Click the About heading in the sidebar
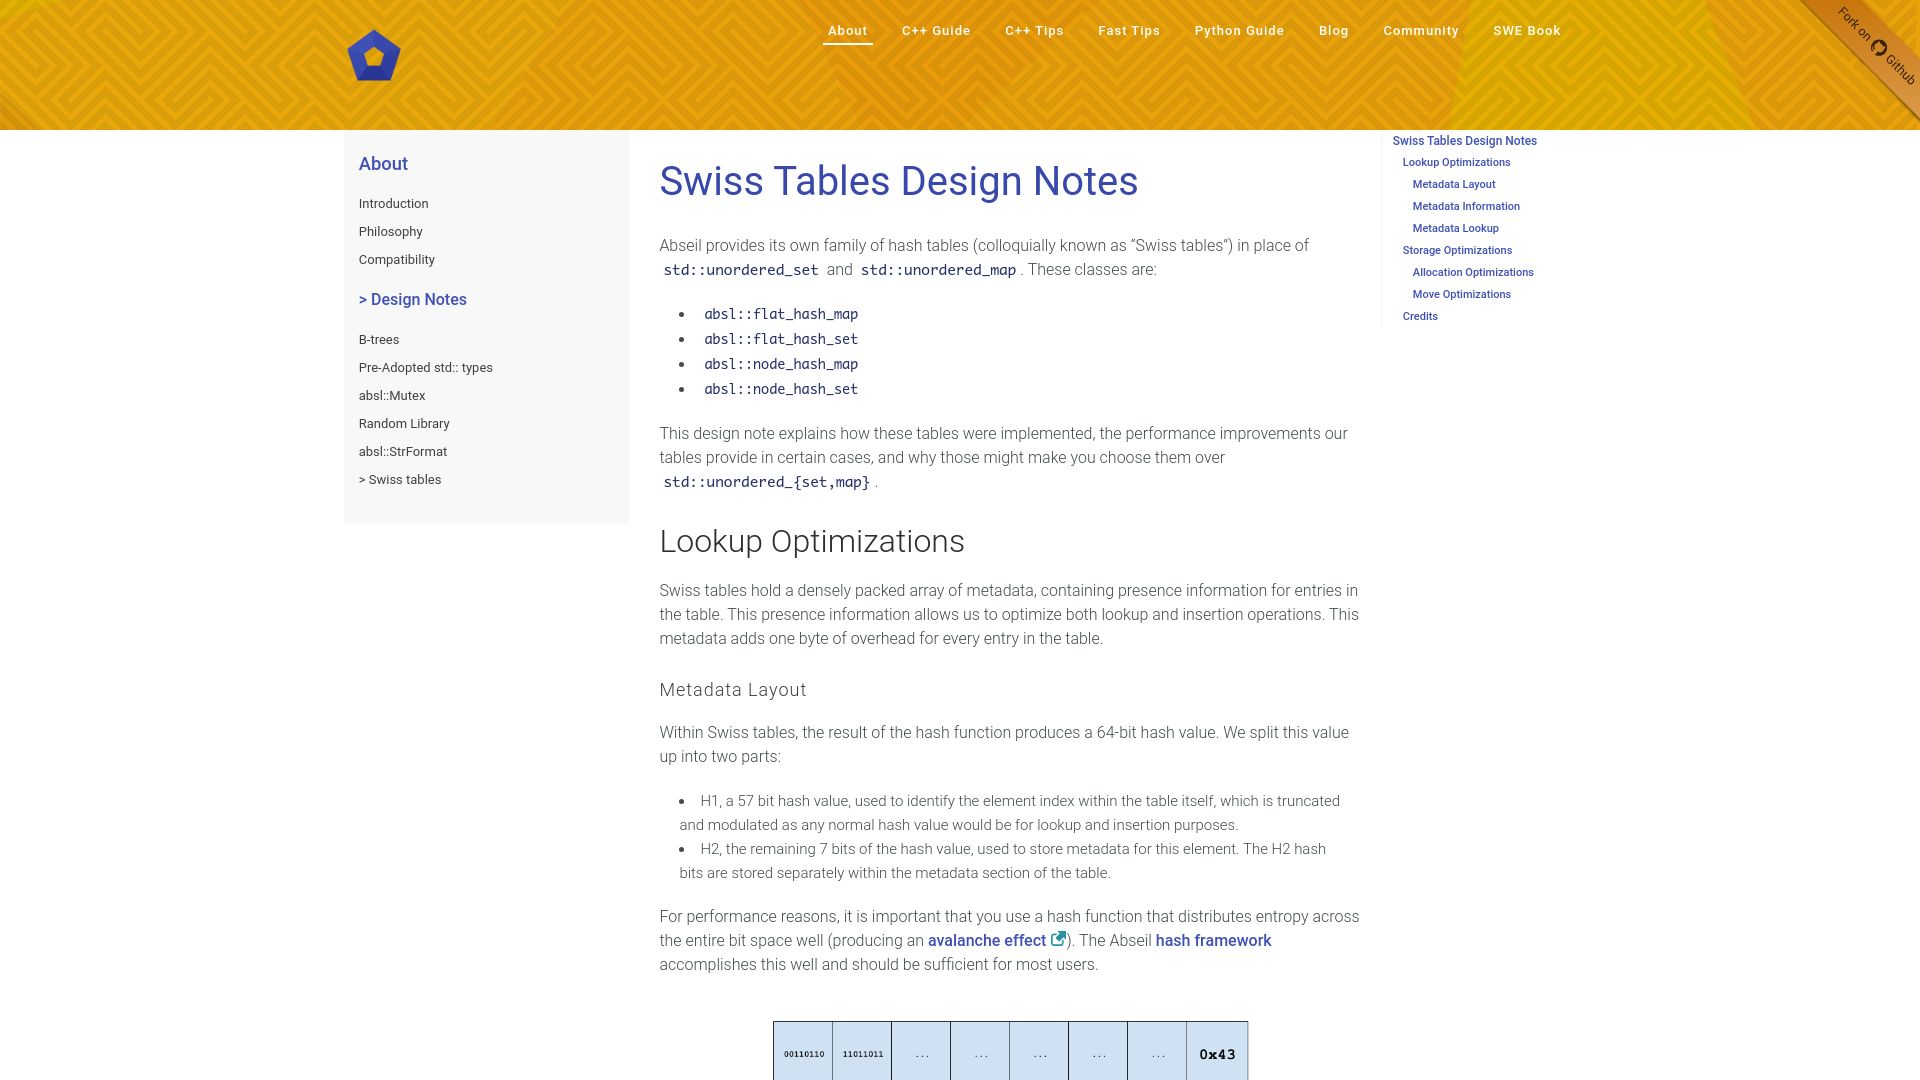1920x1080 pixels. pyautogui.click(x=383, y=164)
